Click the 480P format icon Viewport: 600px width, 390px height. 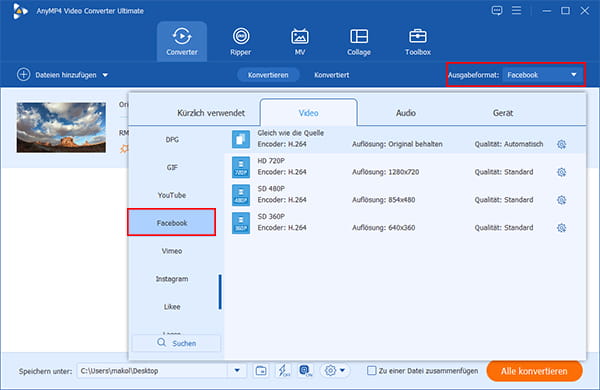tap(241, 195)
